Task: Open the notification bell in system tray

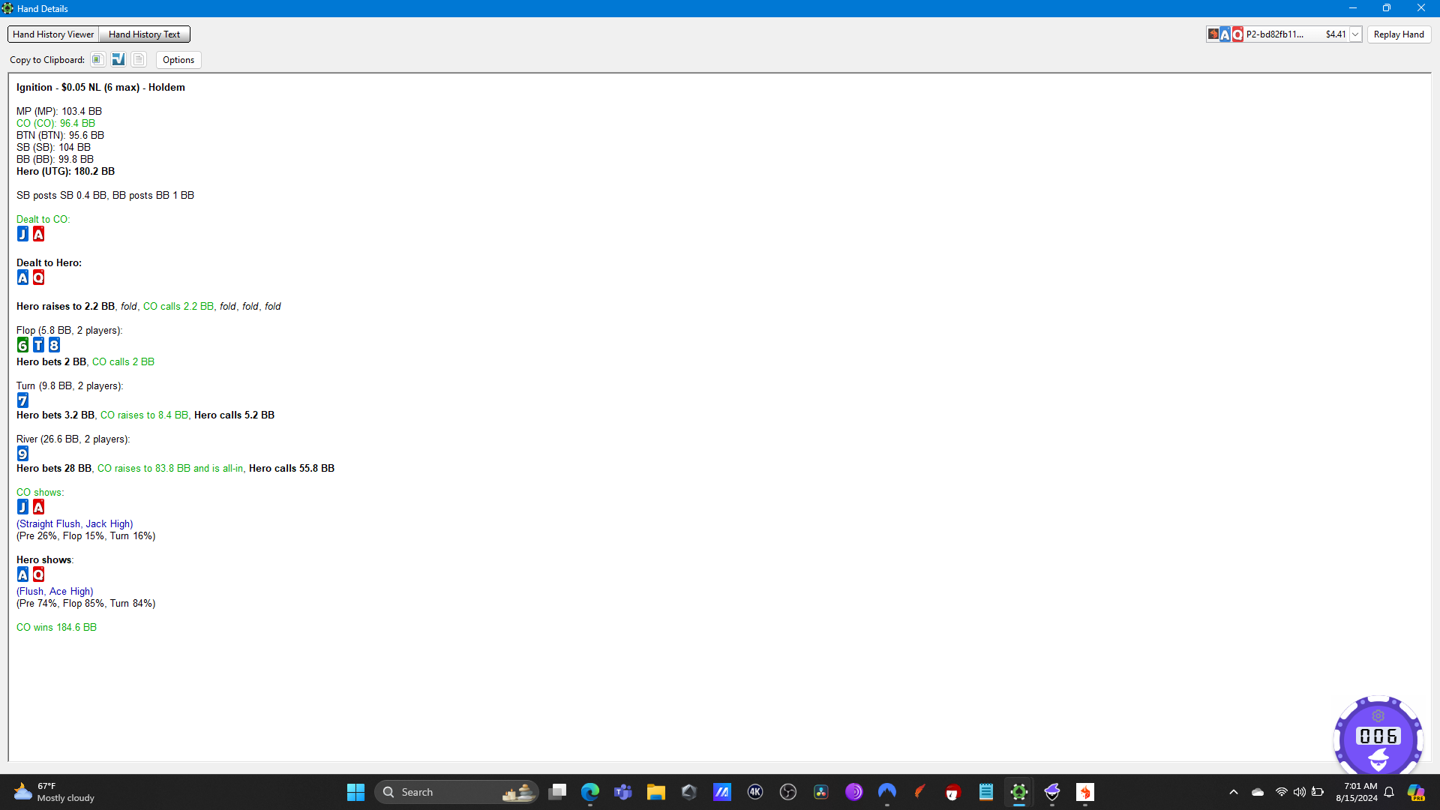Action: point(1389,792)
